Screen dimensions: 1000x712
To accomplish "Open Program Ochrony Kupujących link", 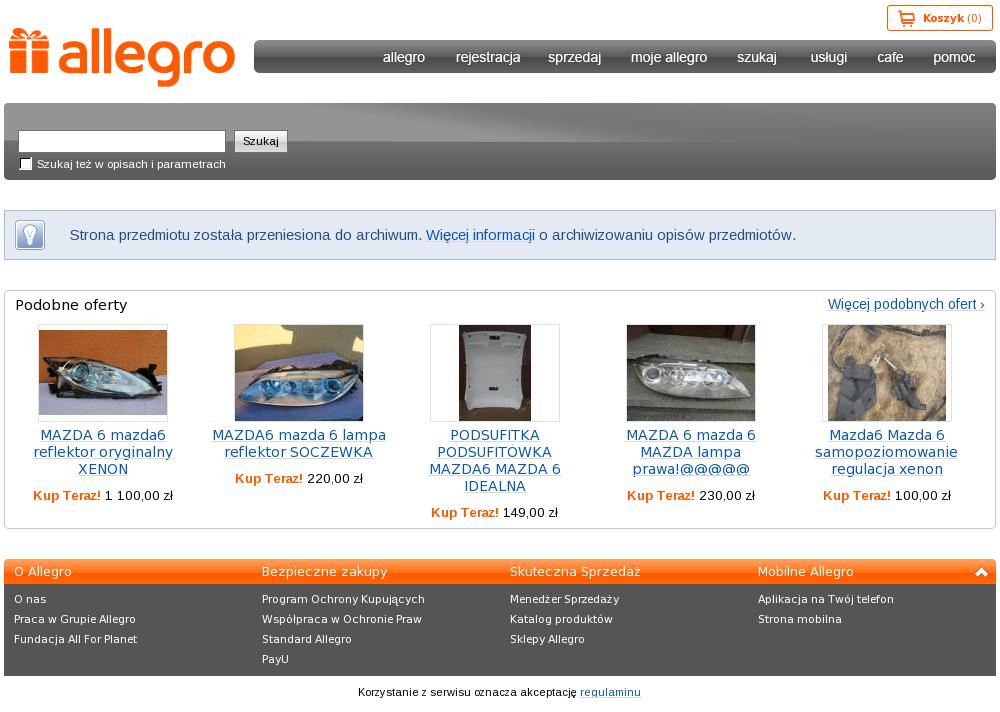I will pos(343,599).
